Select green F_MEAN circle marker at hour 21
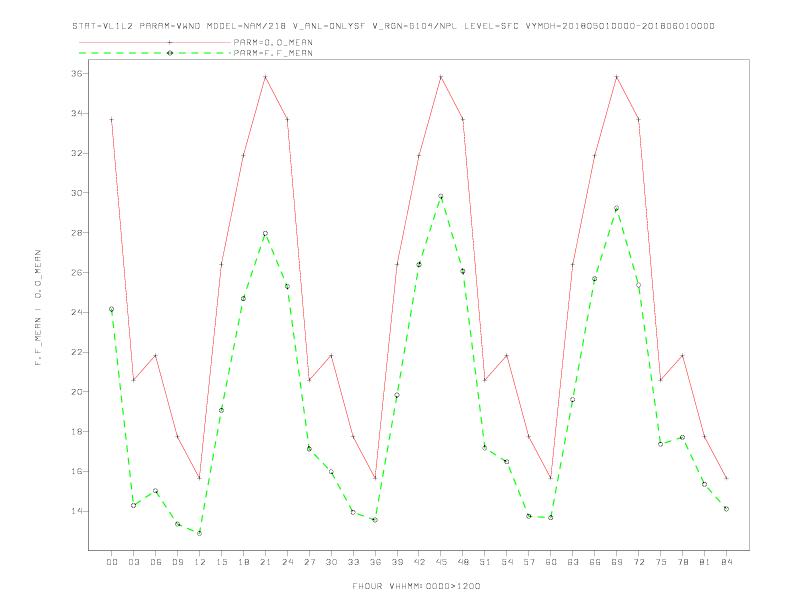Image resolution: width=792 pixels, height=612 pixels. [x=265, y=233]
